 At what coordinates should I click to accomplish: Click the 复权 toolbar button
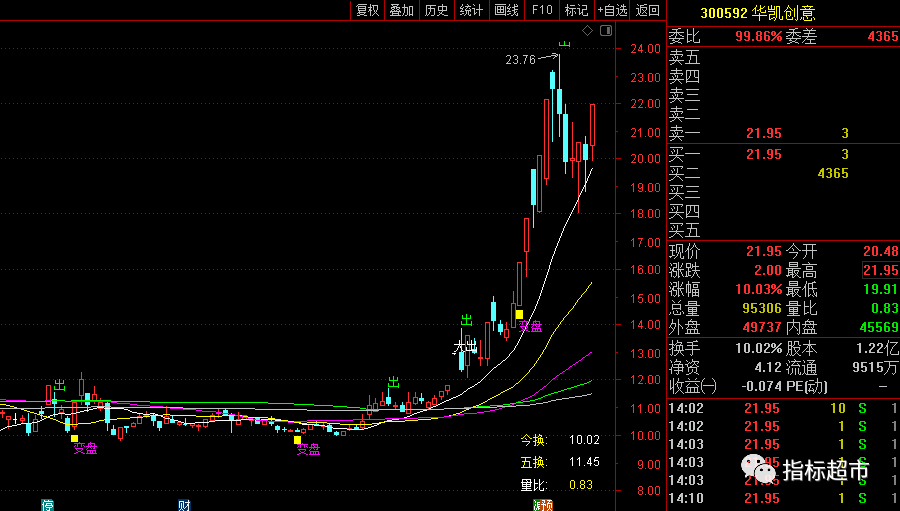click(367, 10)
